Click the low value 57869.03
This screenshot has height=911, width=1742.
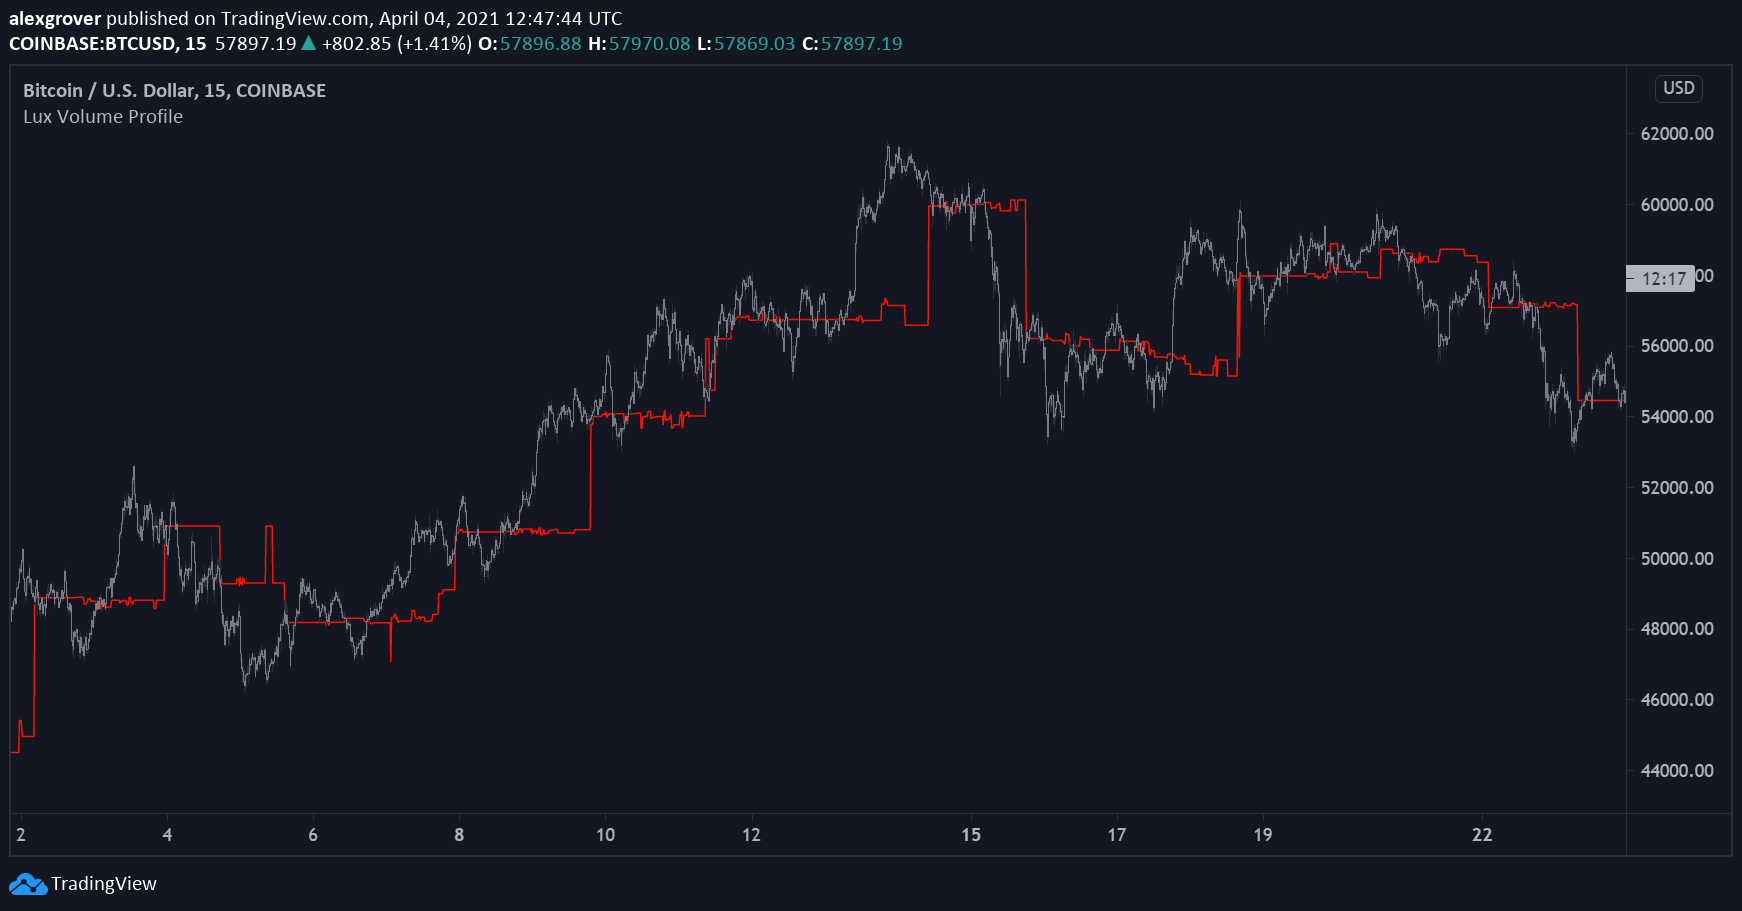click(754, 43)
